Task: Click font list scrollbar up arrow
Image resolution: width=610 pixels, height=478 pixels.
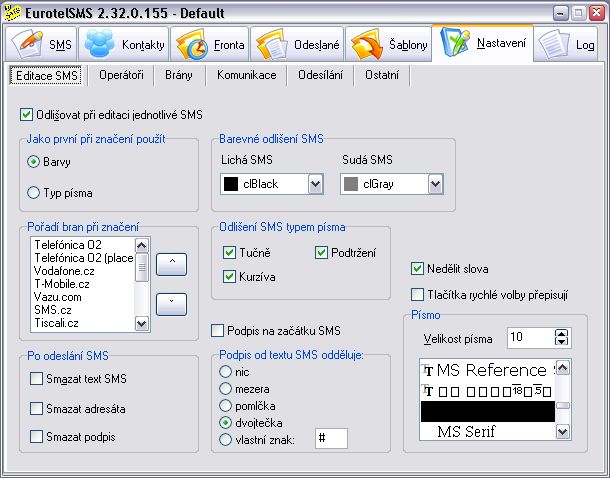Action: [x=563, y=367]
